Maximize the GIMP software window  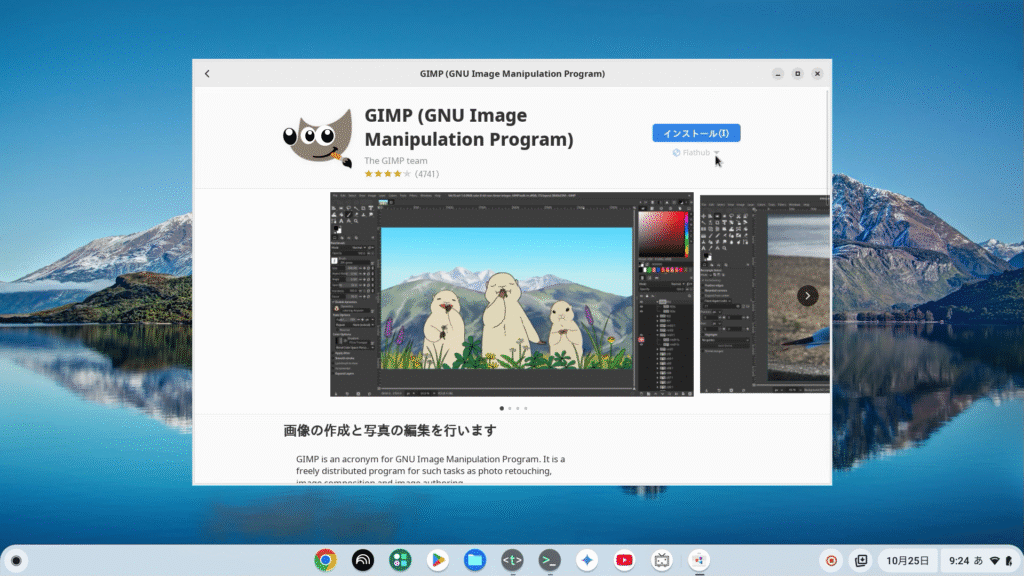click(797, 74)
